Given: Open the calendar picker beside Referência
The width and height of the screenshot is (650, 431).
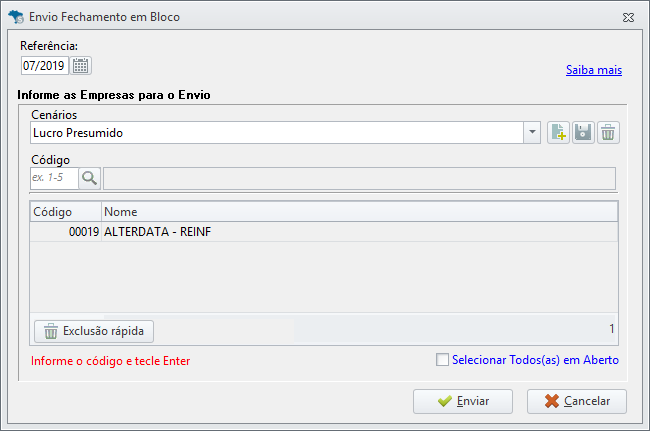Looking at the screenshot, I should 80,66.
